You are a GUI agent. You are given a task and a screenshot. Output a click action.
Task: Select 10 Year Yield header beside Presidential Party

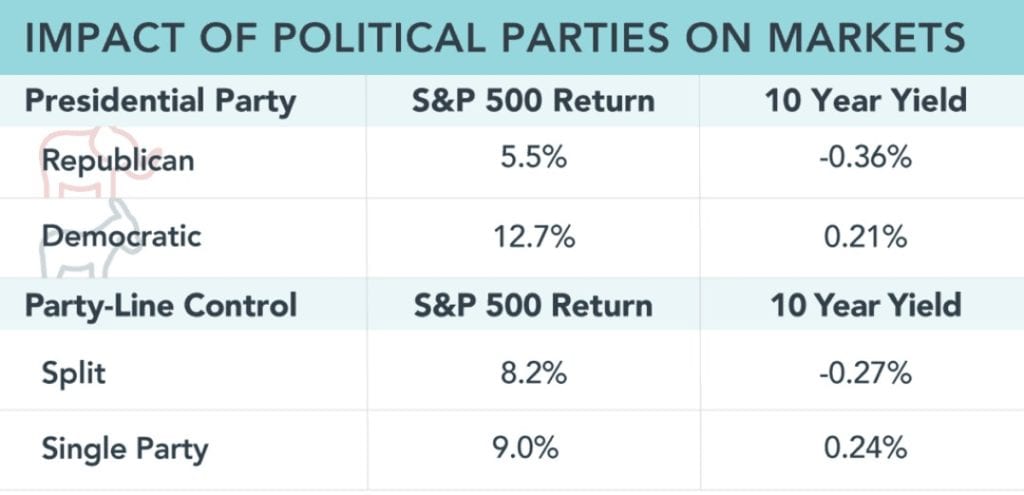860,101
